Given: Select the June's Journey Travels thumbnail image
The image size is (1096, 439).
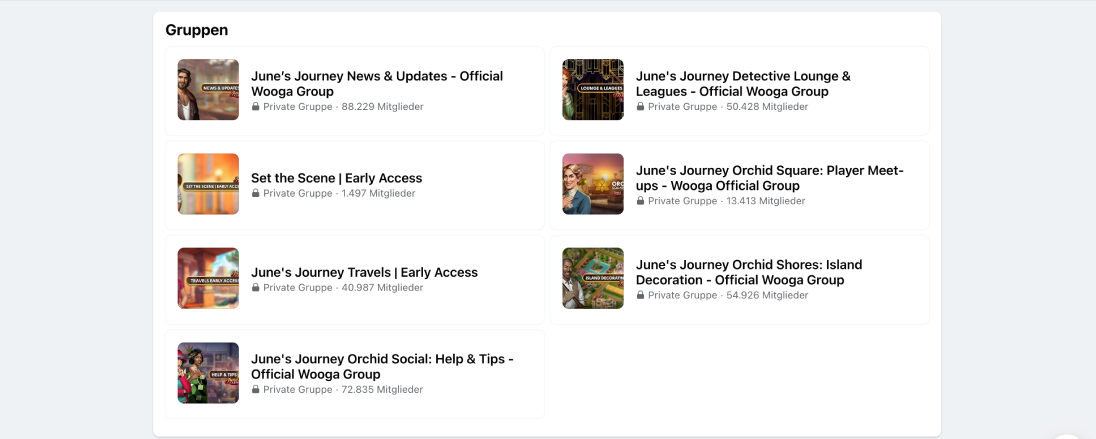Looking at the screenshot, I should [x=208, y=278].
